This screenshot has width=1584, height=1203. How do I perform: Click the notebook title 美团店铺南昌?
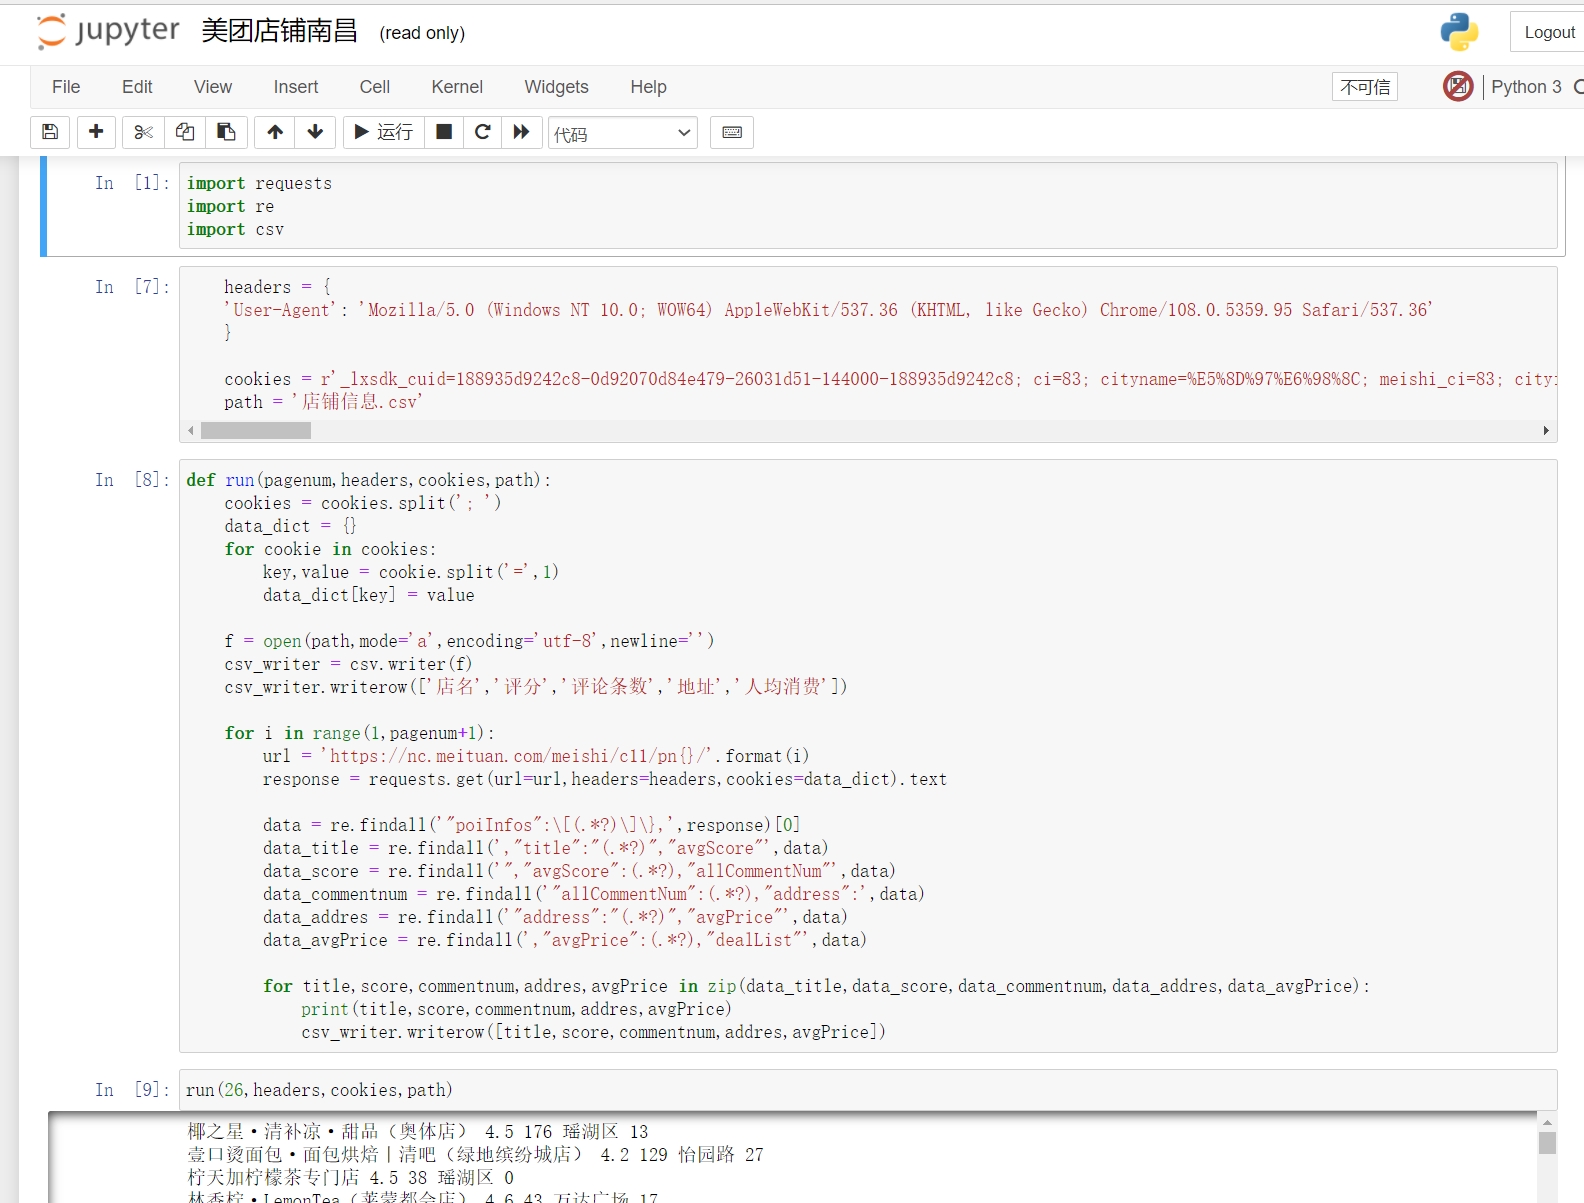click(x=279, y=32)
